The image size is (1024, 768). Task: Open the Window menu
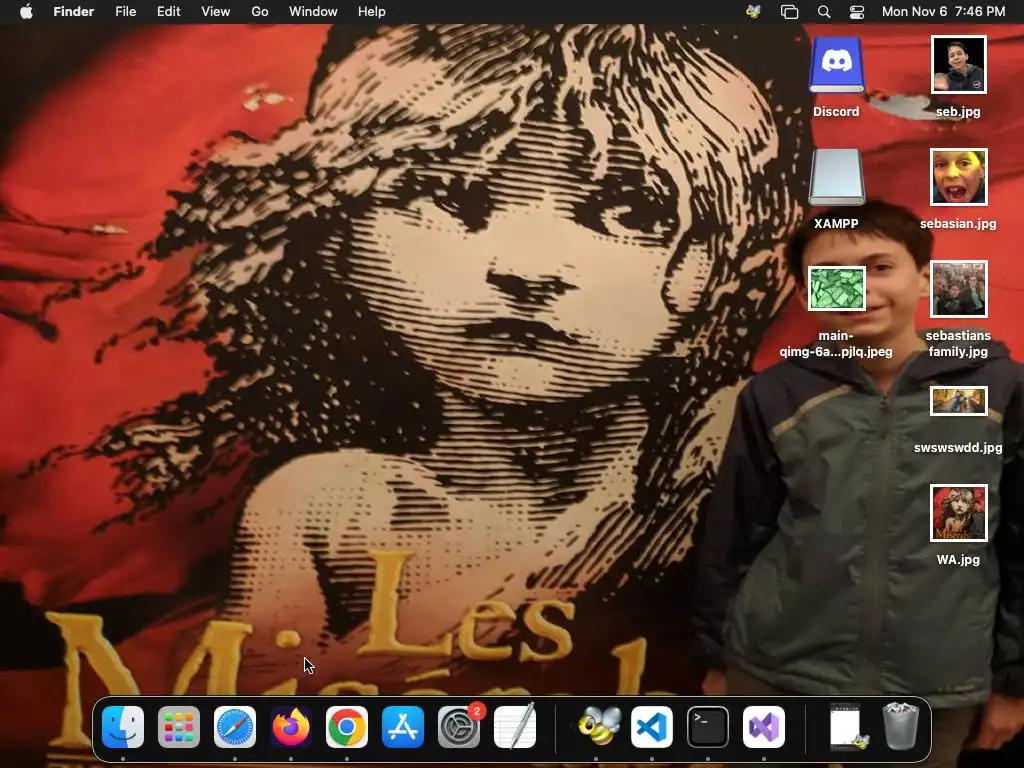[x=313, y=12]
